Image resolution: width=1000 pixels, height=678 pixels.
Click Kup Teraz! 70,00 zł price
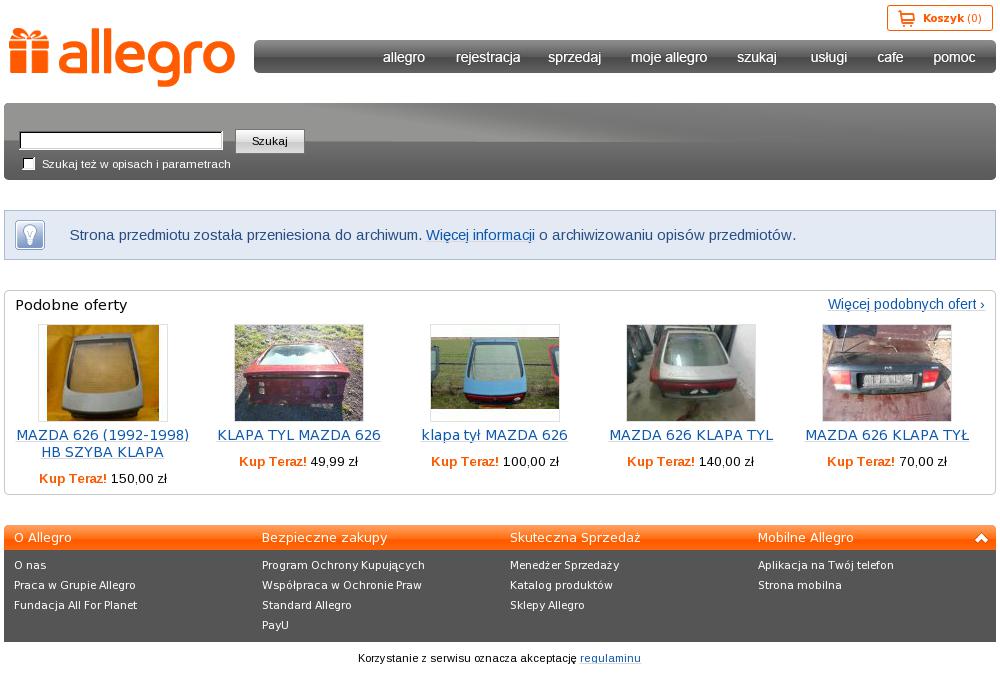(x=886, y=462)
